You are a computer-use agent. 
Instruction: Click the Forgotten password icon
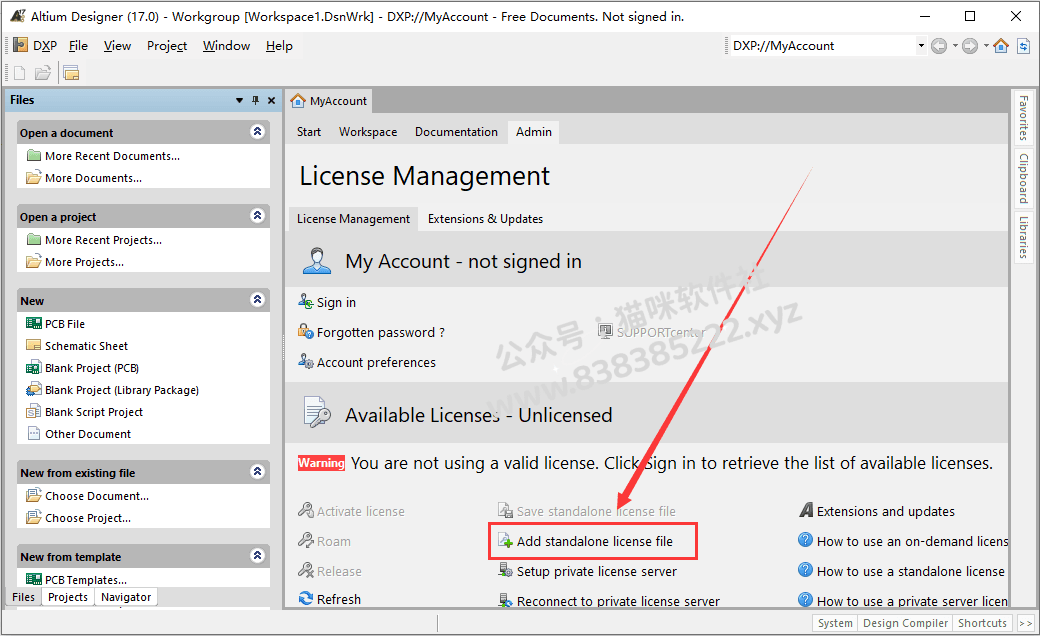click(x=305, y=332)
